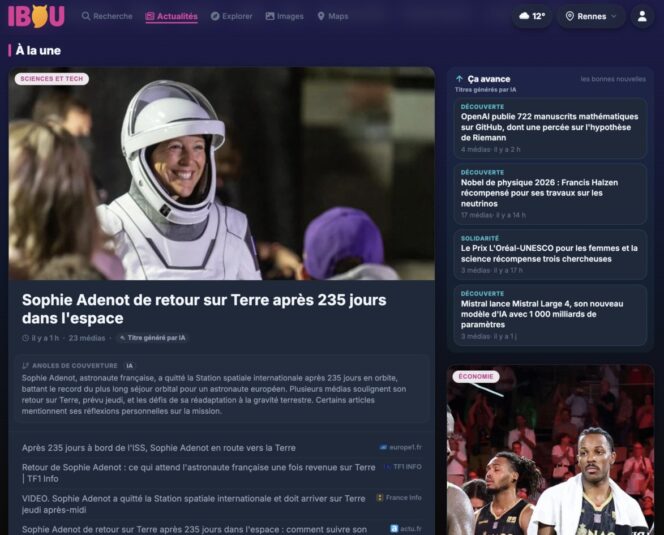
Task: Click the actu.fr source icon
Action: pyautogui.click(x=394, y=529)
